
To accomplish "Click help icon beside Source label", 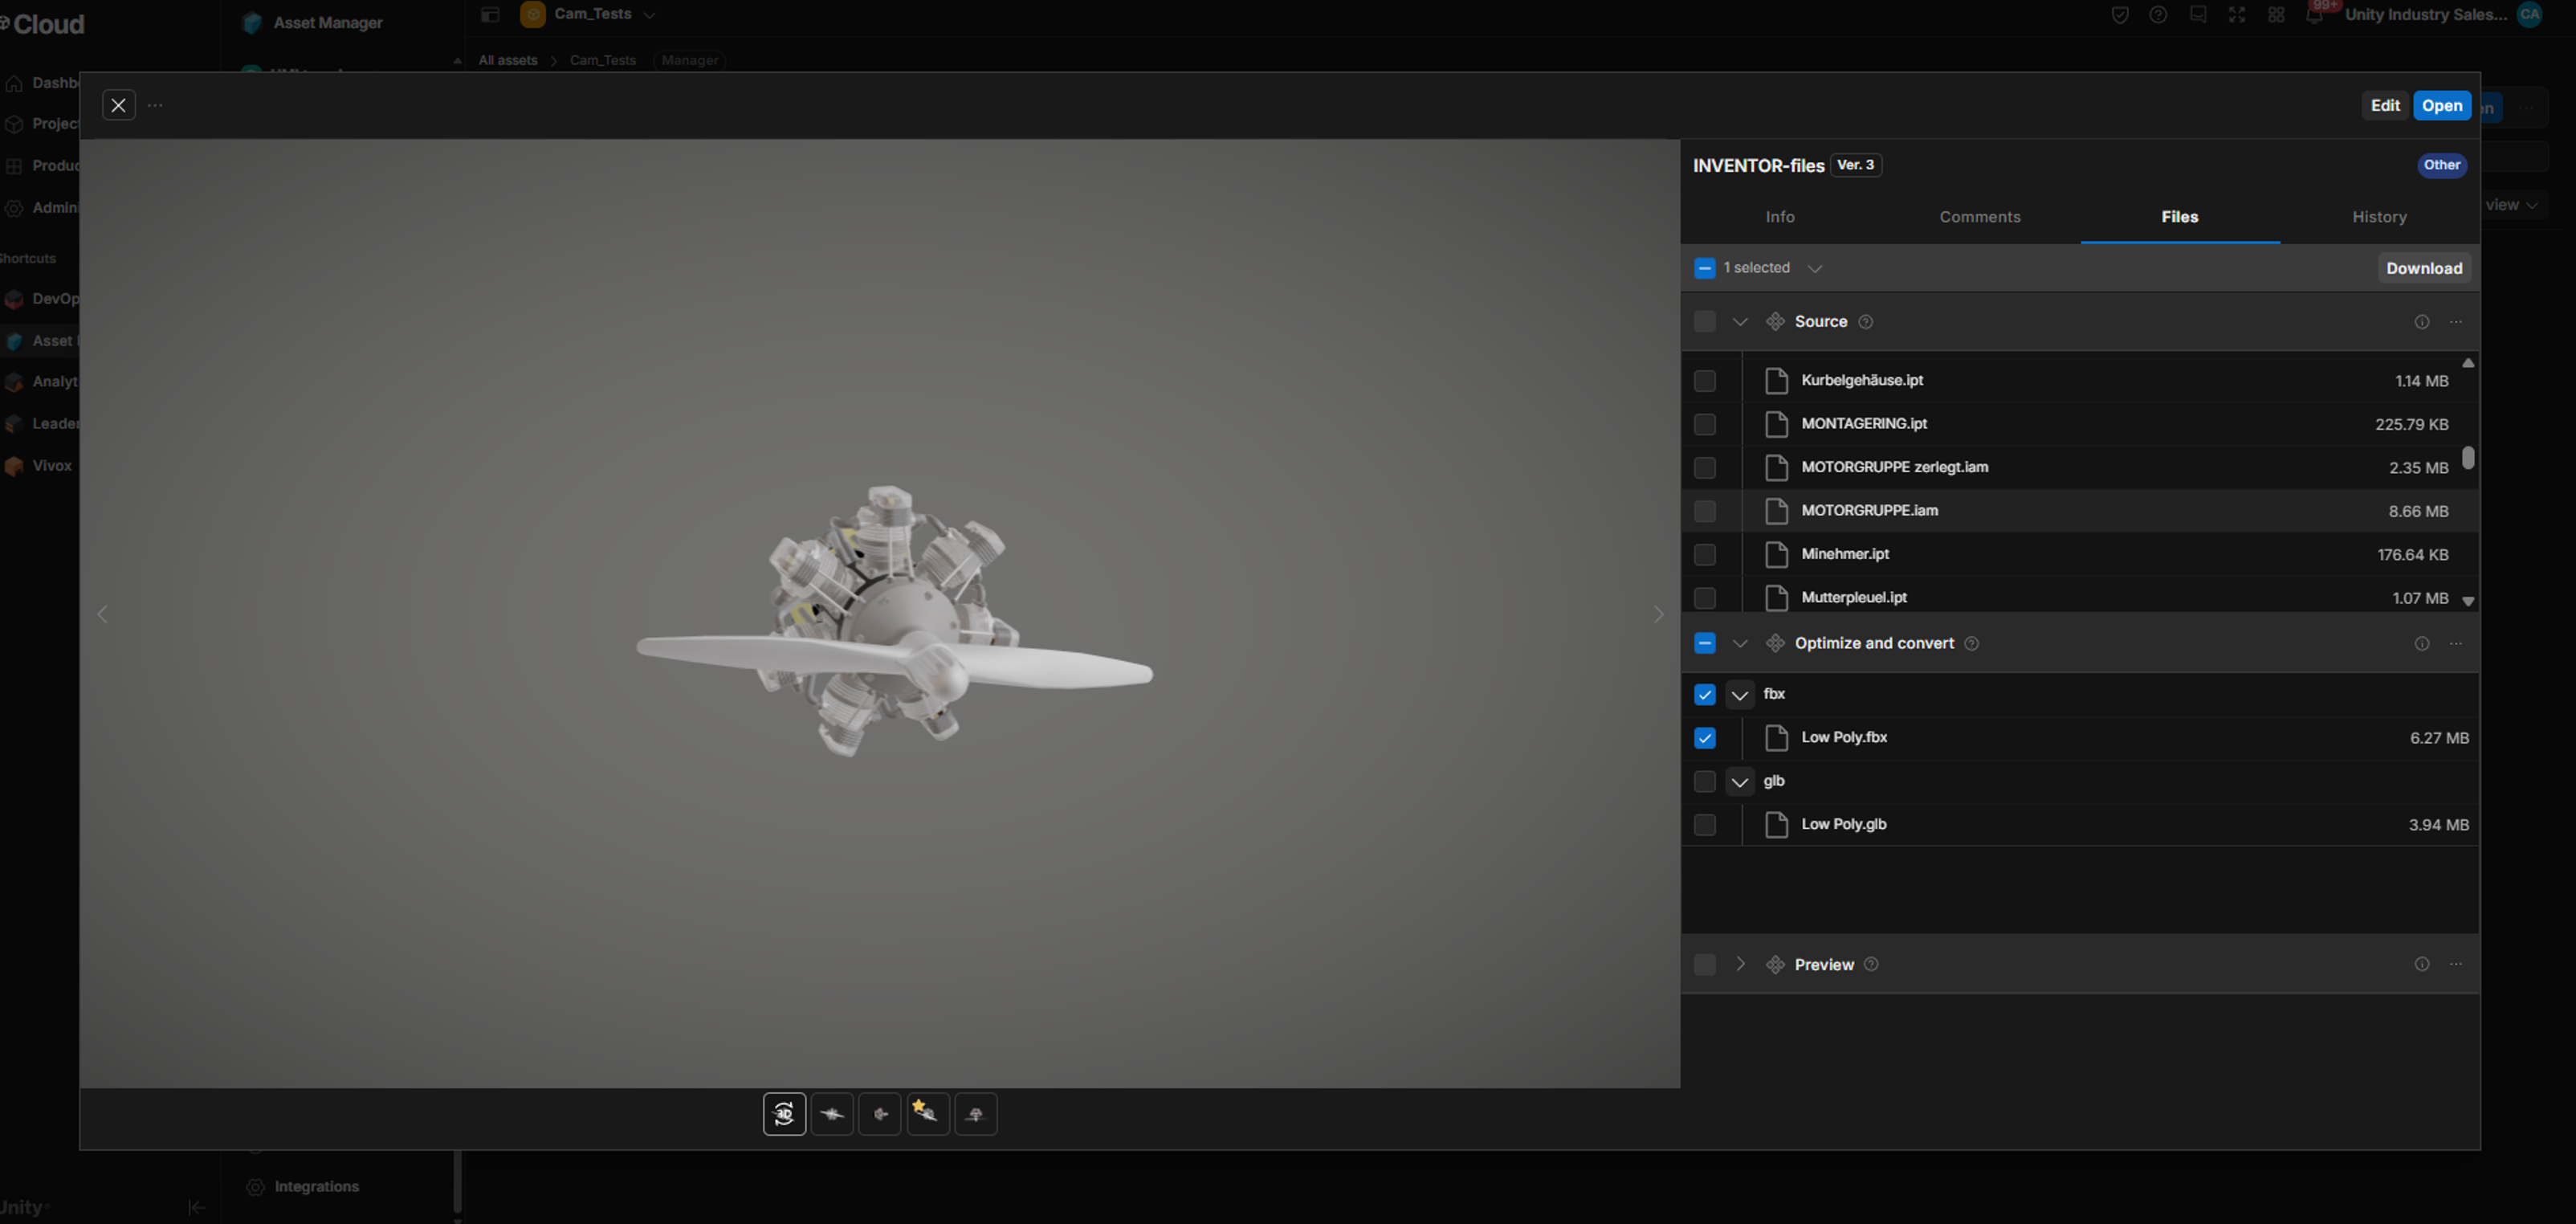I will point(1865,322).
